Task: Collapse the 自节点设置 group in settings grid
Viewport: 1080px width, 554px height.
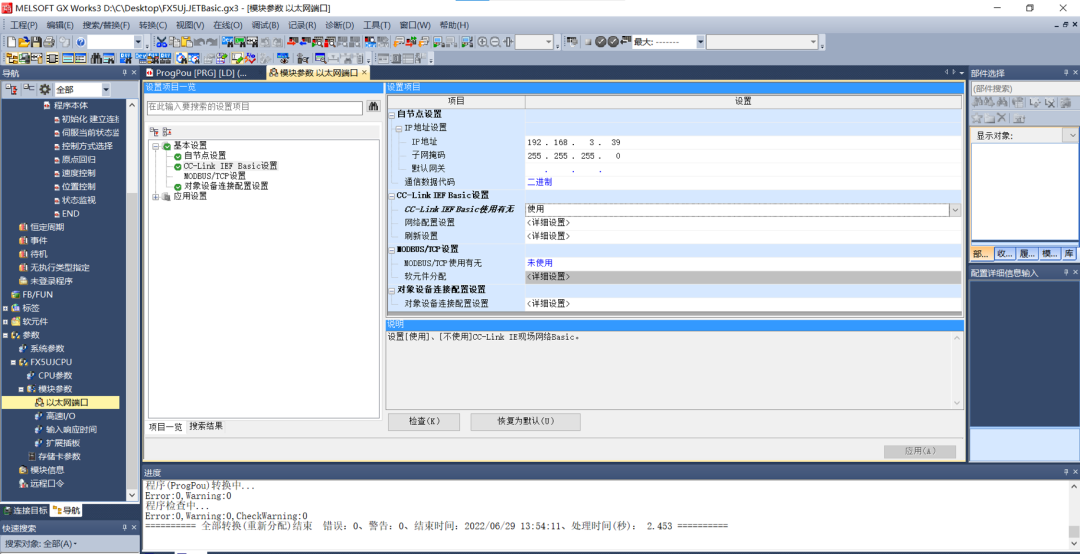Action: tap(392, 114)
